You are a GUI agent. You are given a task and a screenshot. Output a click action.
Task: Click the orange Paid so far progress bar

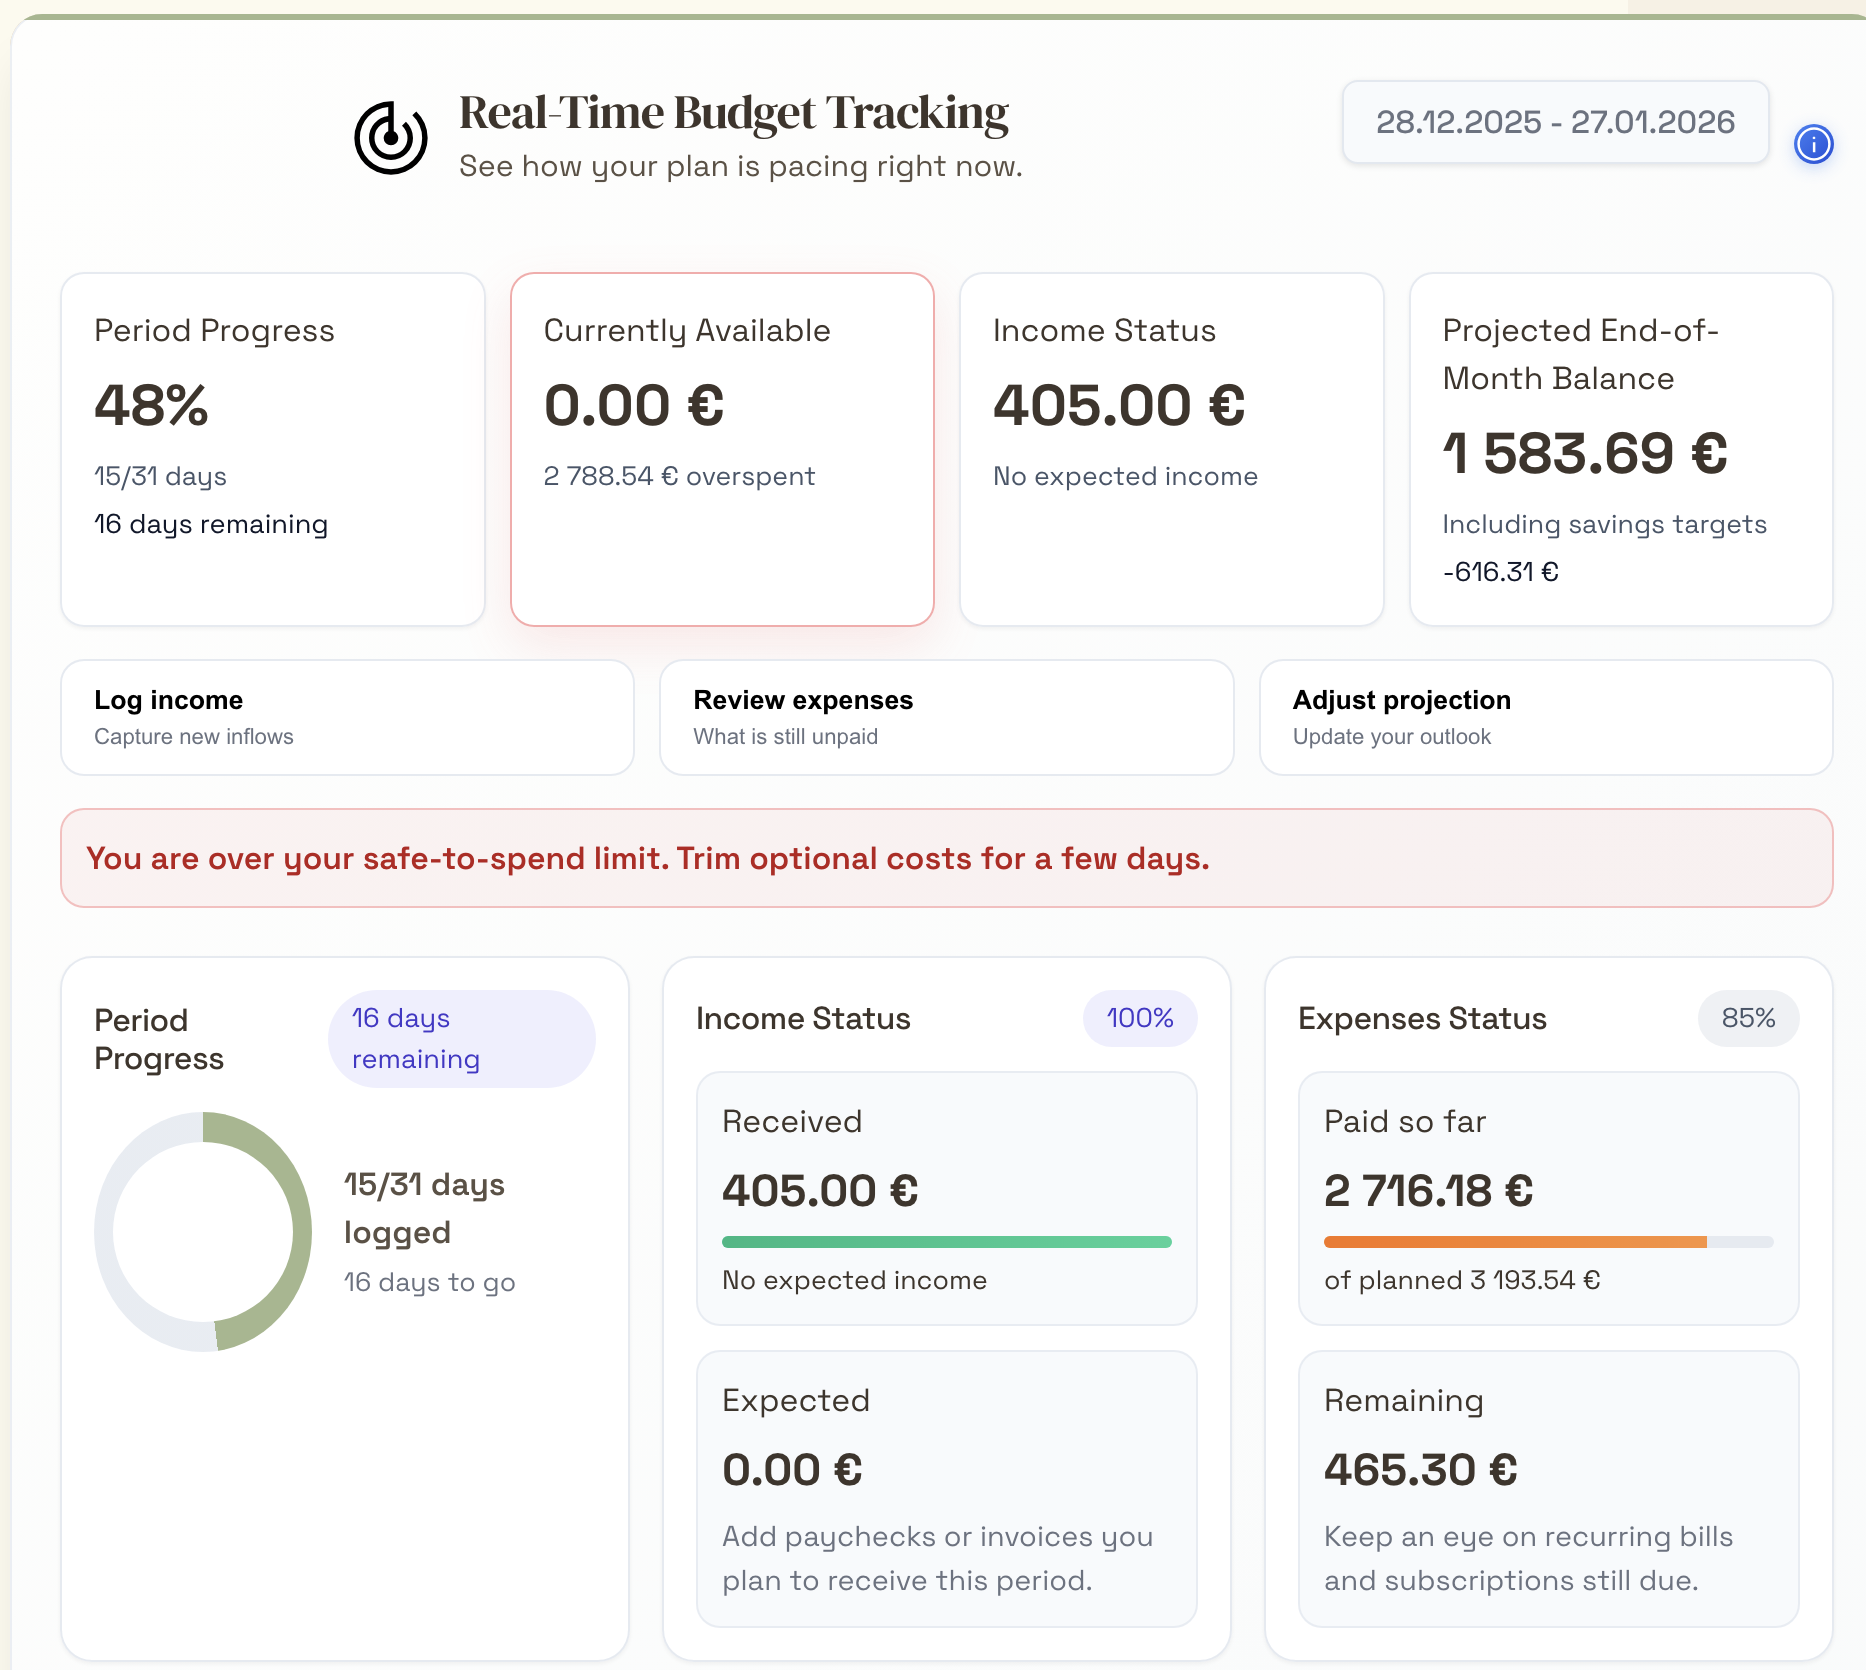click(1548, 1241)
